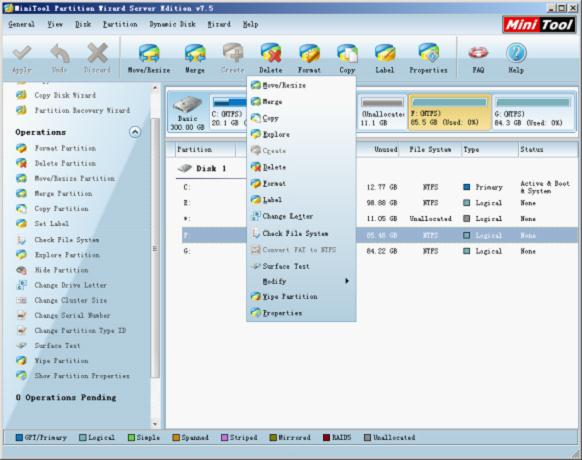Click the Status column header
Screen dimensions: 582x460
tap(548, 149)
